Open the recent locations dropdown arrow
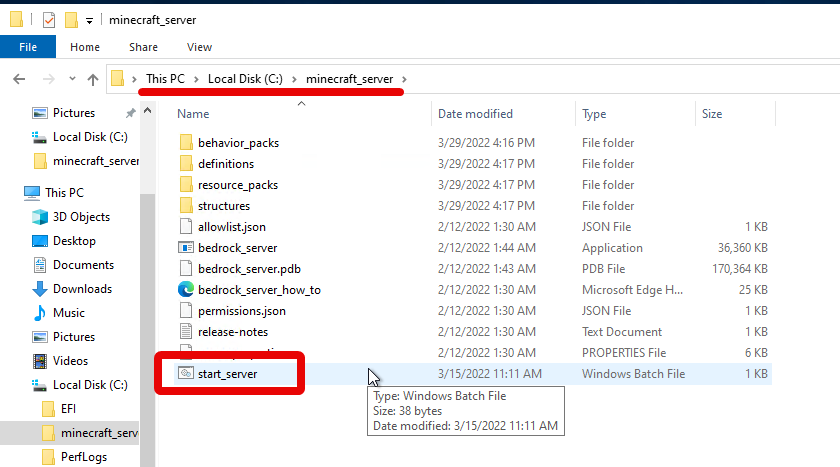This screenshot has width=840, height=467. (72, 79)
